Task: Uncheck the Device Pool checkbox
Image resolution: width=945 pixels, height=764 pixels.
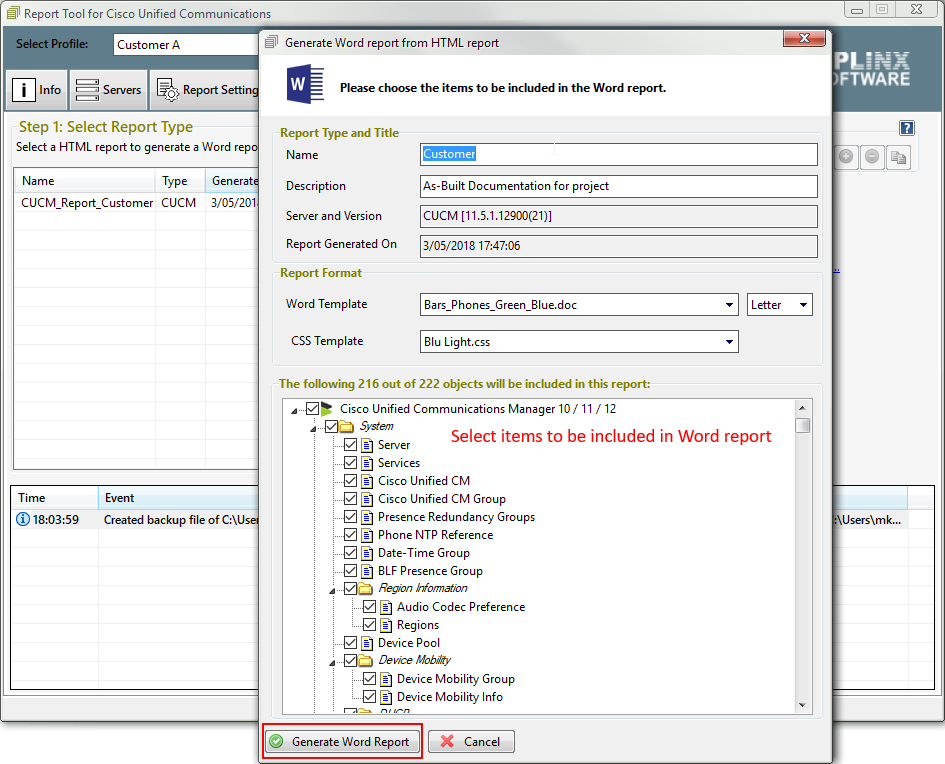Action: pos(350,643)
